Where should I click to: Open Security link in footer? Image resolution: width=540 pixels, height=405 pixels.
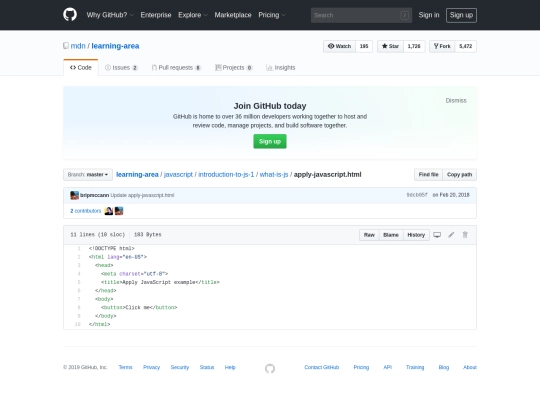pos(180,367)
